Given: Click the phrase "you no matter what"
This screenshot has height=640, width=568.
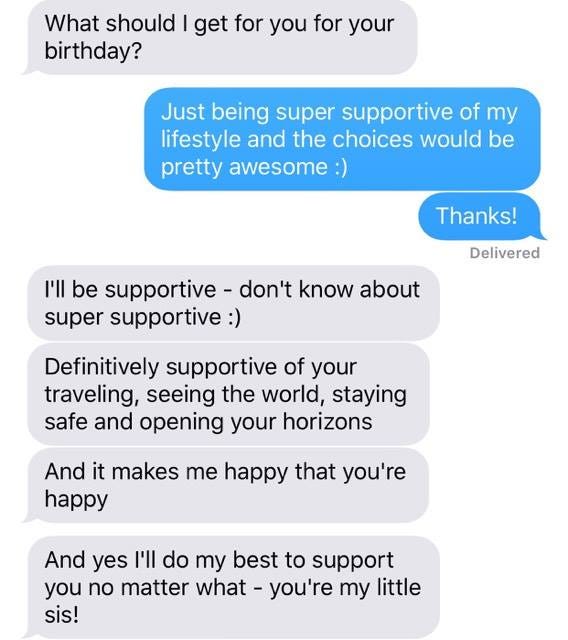Looking at the screenshot, I should click(x=145, y=587).
